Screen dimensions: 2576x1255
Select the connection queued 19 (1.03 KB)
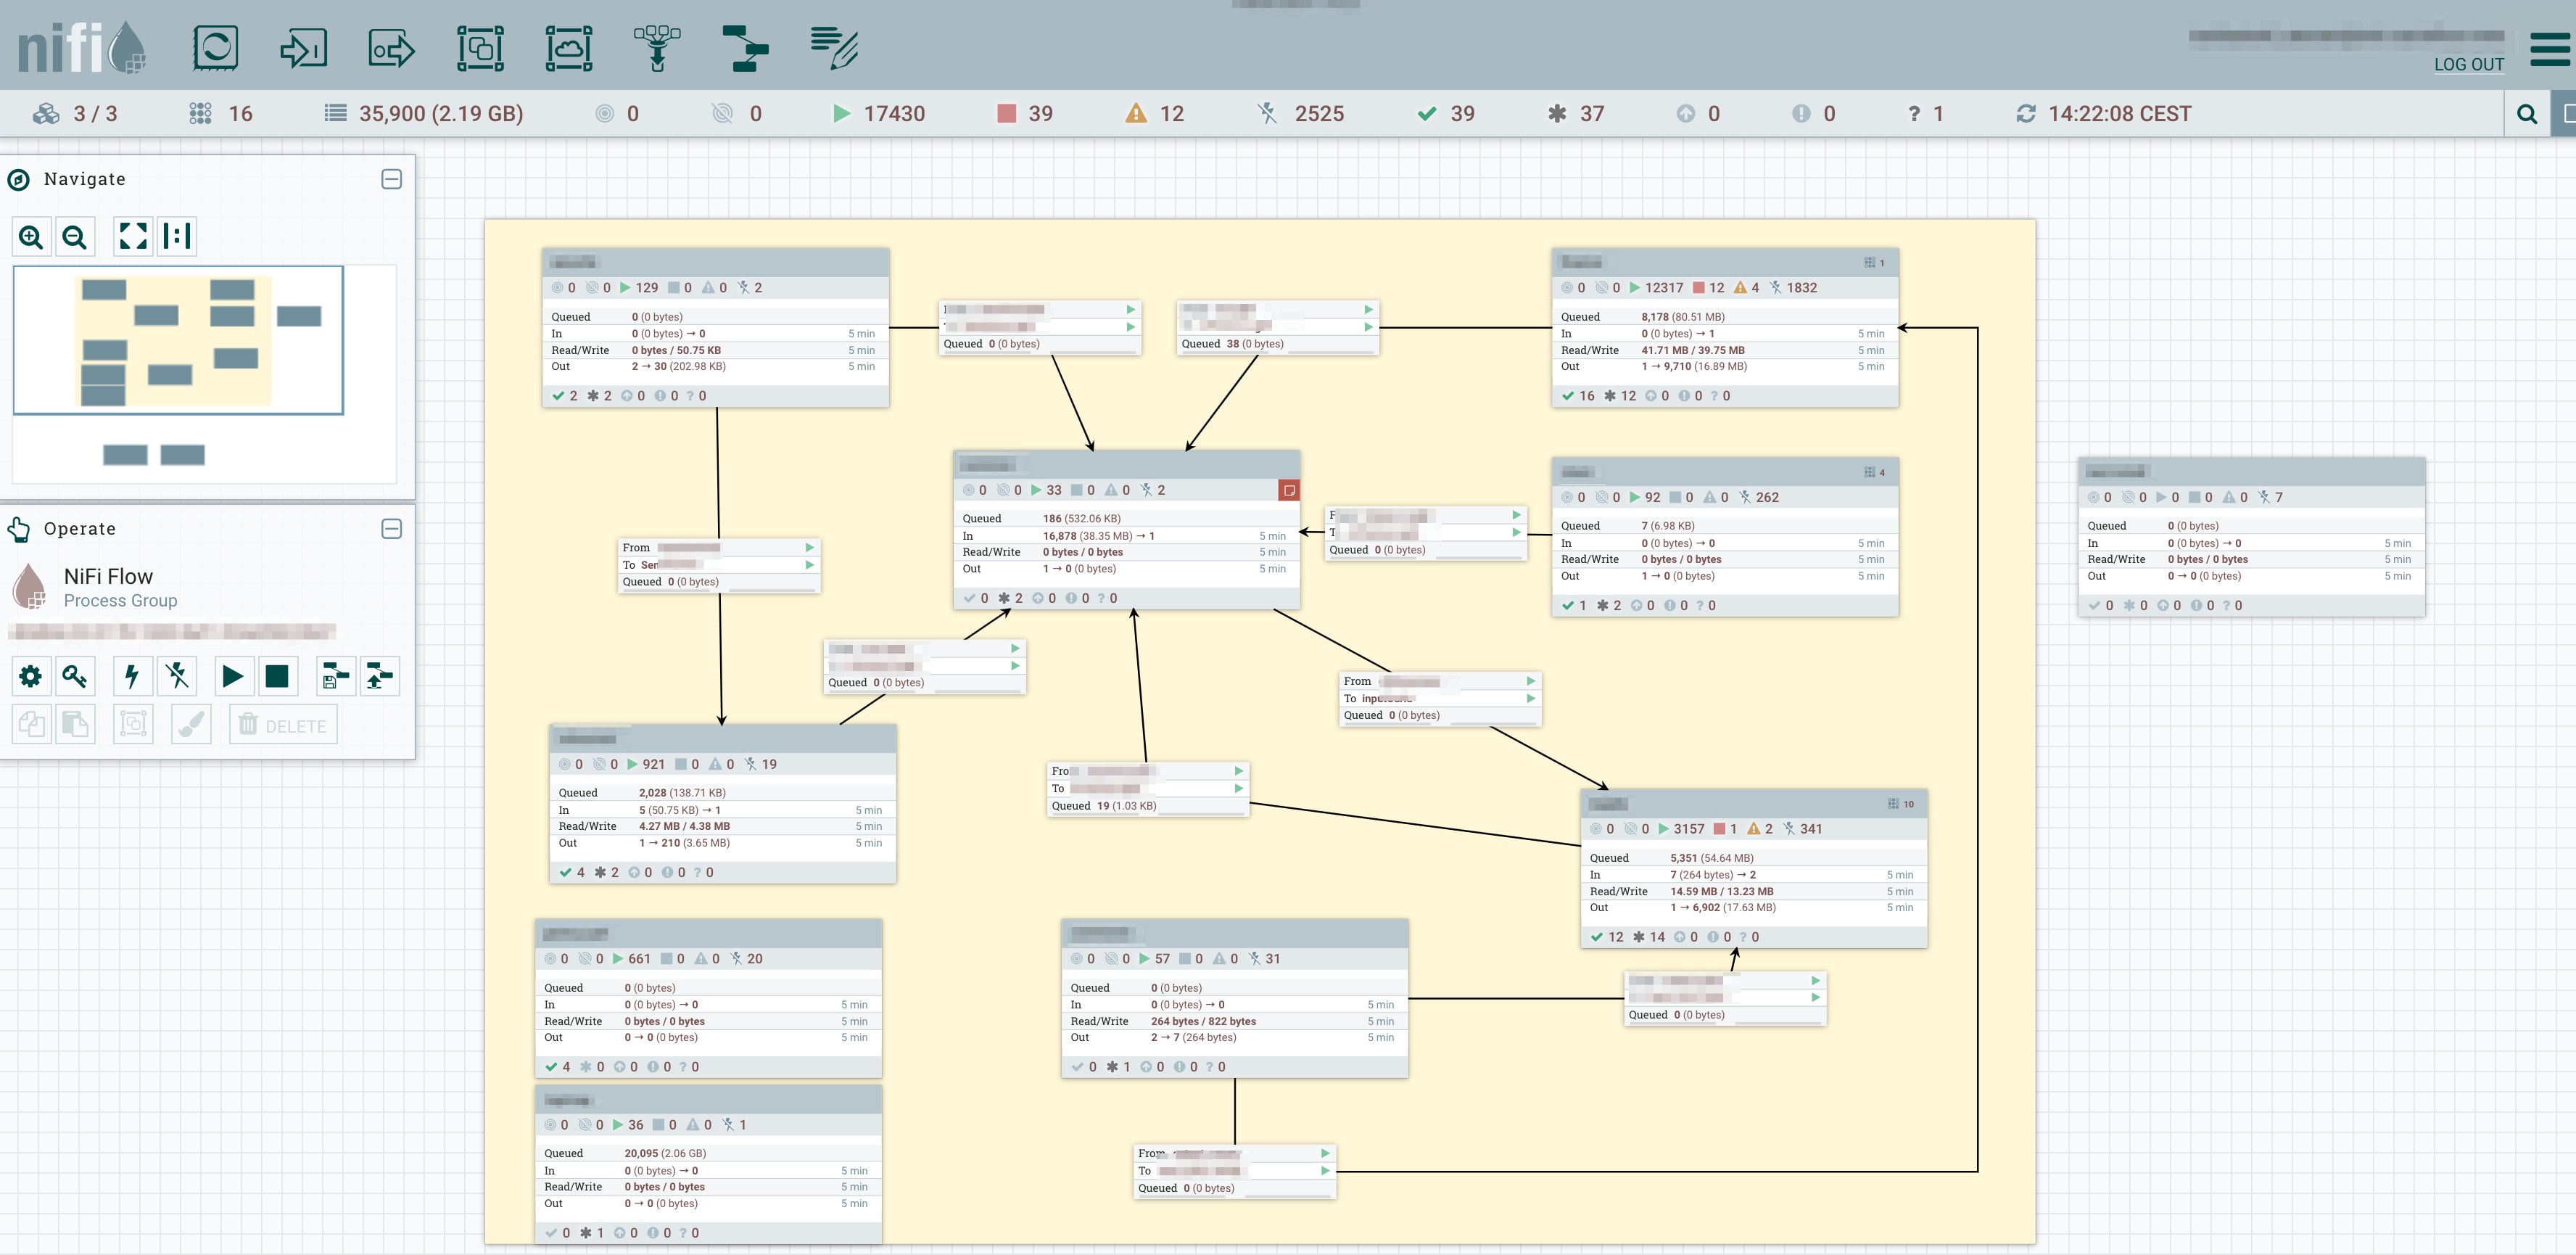(1148, 790)
